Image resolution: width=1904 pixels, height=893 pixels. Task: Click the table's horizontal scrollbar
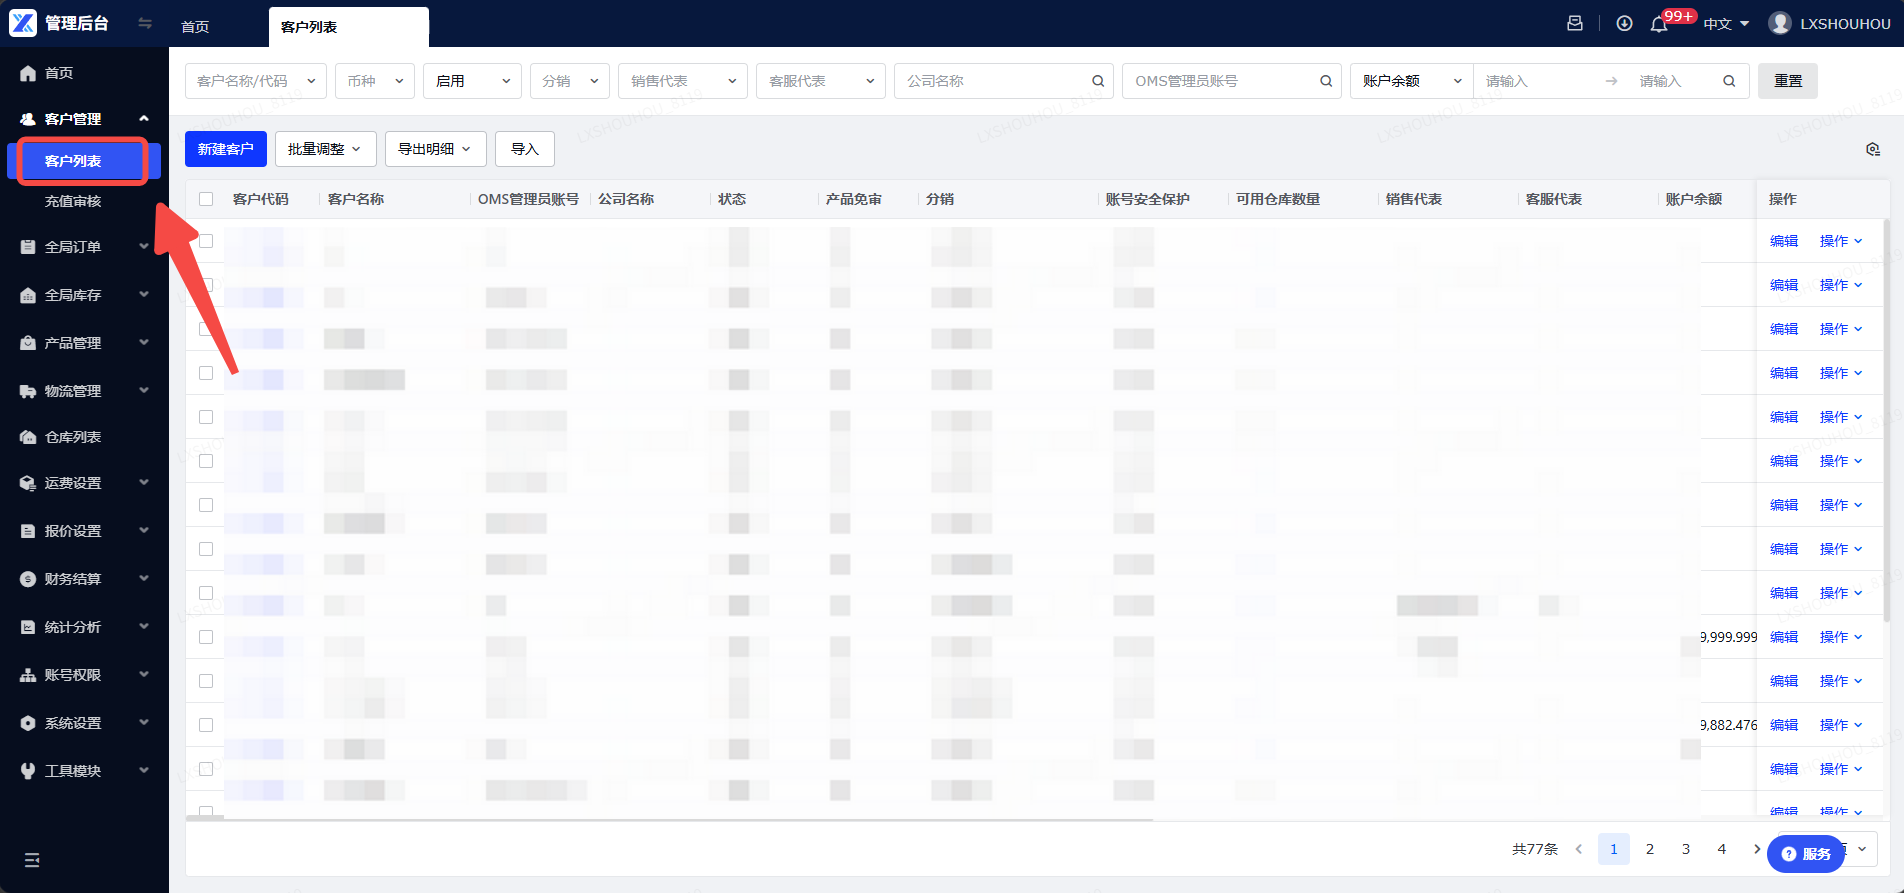[670, 819]
